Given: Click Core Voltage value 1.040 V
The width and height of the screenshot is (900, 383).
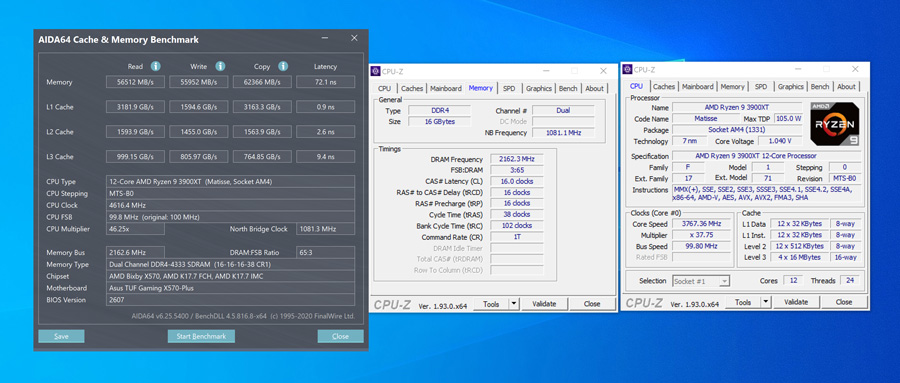Looking at the screenshot, I should point(780,141).
